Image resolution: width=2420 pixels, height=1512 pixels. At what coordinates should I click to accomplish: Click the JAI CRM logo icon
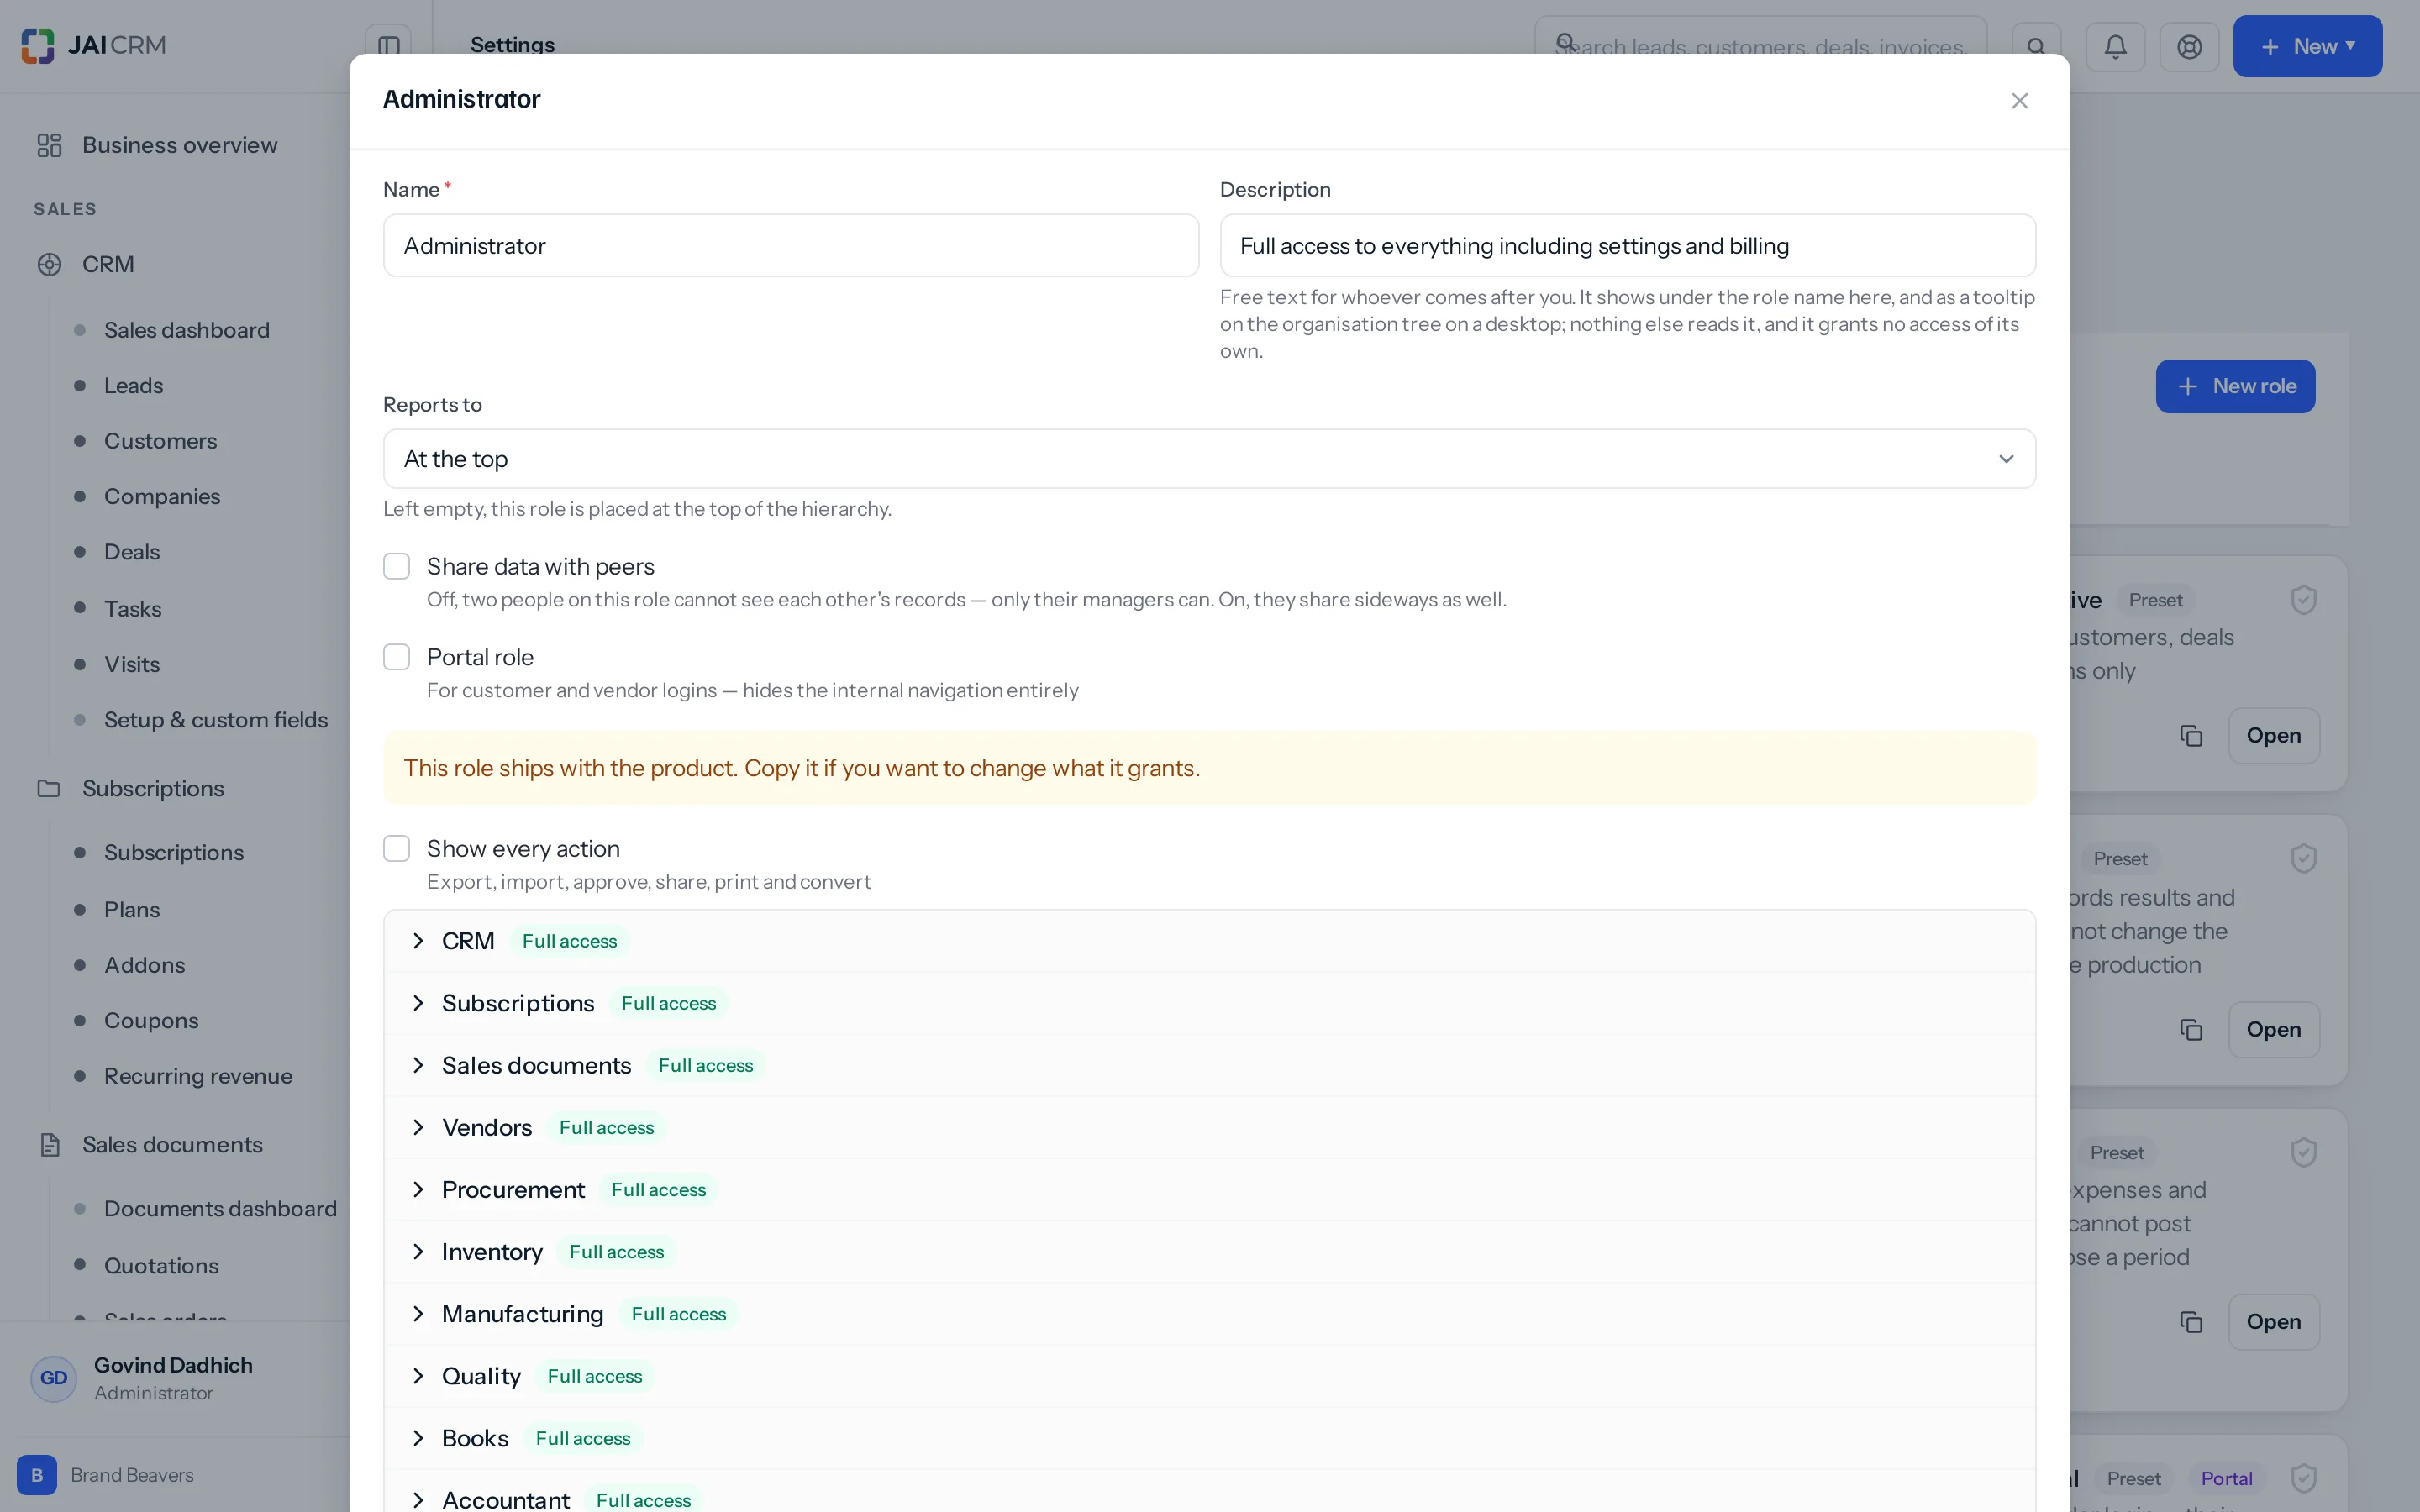[38, 46]
